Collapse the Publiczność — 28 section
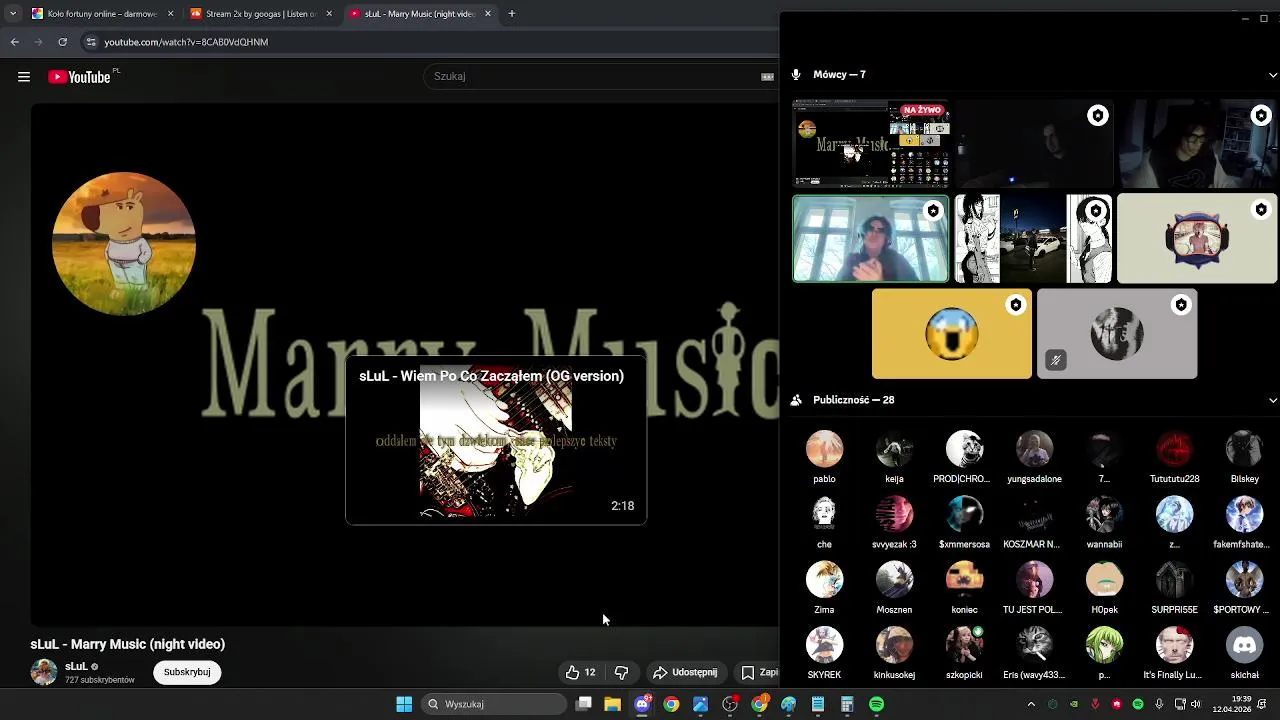The width and height of the screenshot is (1280, 720). (1272, 400)
